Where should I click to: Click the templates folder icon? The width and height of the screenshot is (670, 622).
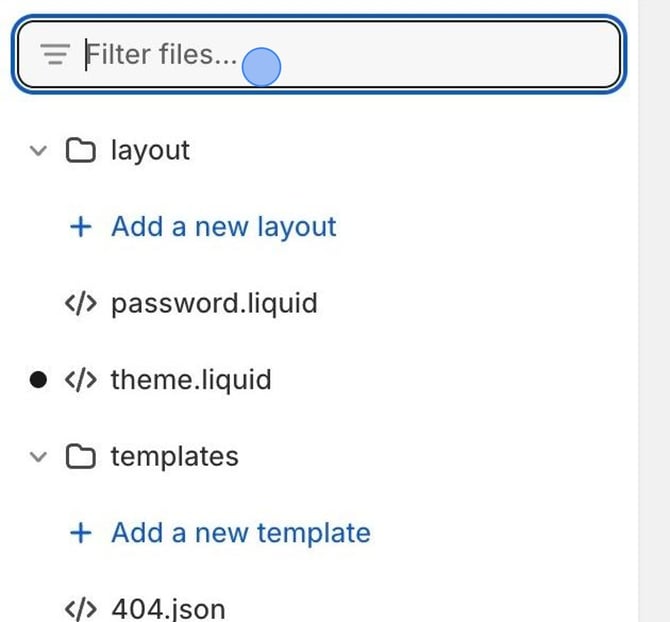click(80, 457)
